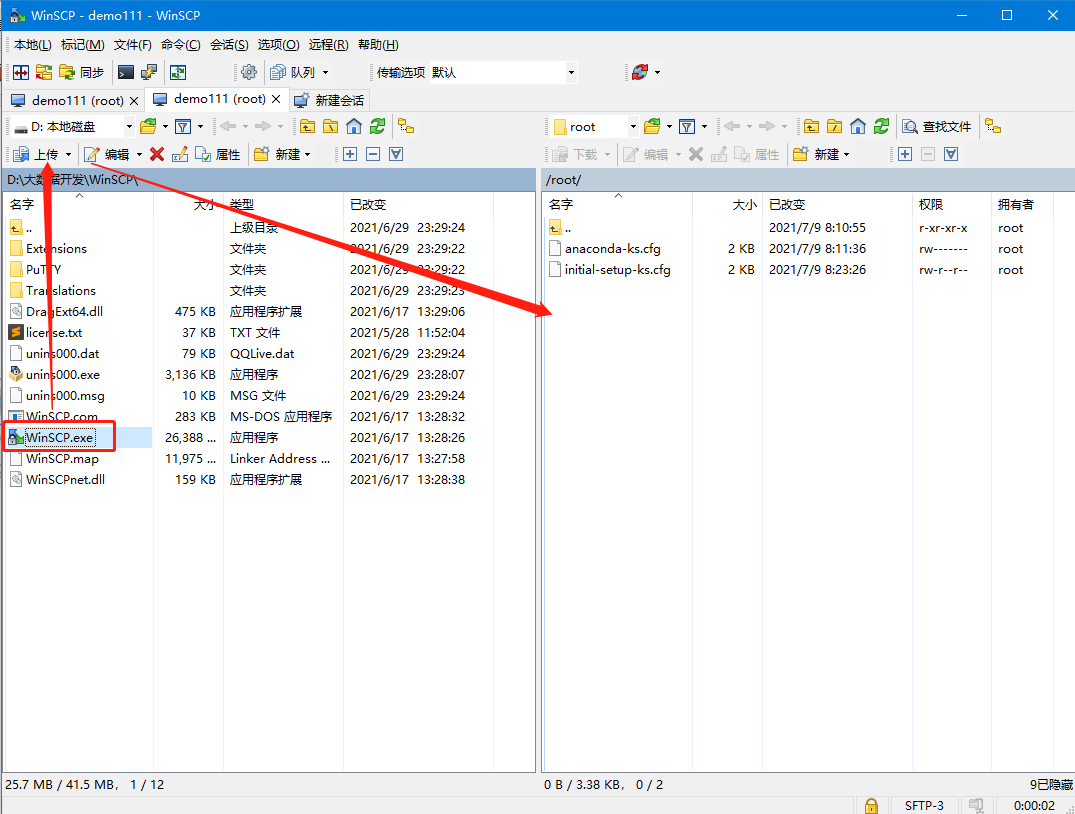Close the first demo111 (root) tab

[x=134, y=101]
